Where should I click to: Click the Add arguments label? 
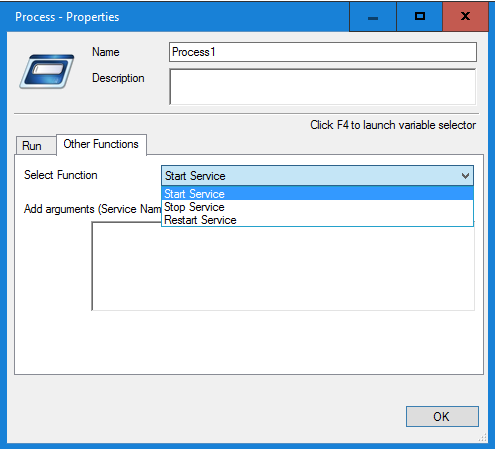tap(93, 209)
